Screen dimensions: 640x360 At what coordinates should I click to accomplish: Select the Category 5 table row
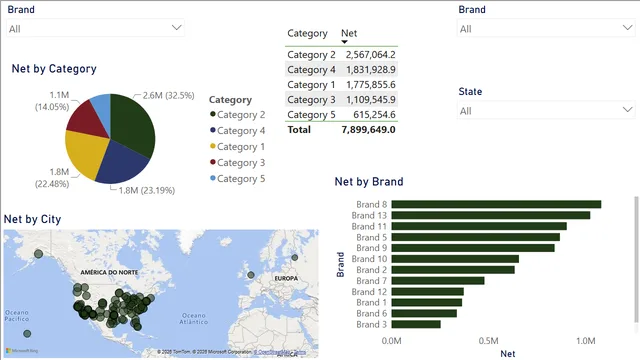pyautogui.click(x=341, y=114)
